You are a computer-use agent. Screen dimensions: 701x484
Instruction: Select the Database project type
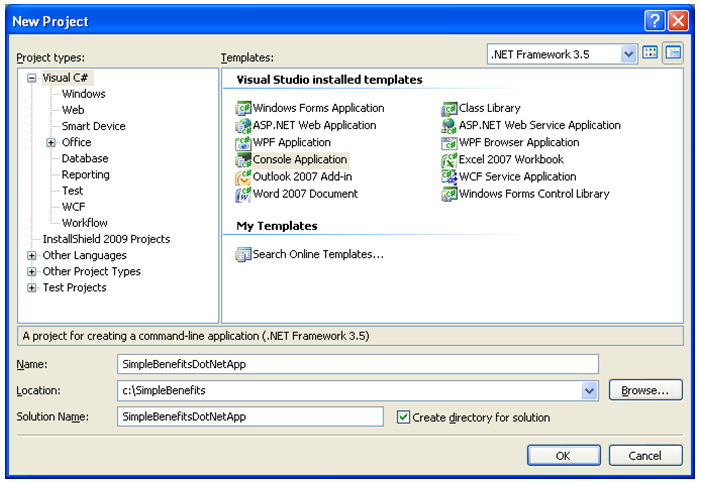pyautogui.click(x=85, y=158)
